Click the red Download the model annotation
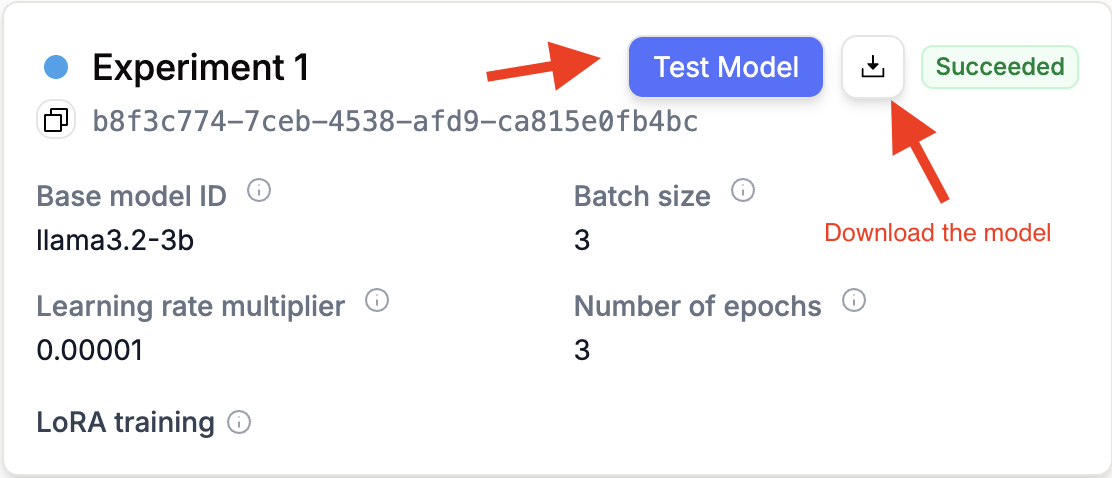 [x=938, y=233]
